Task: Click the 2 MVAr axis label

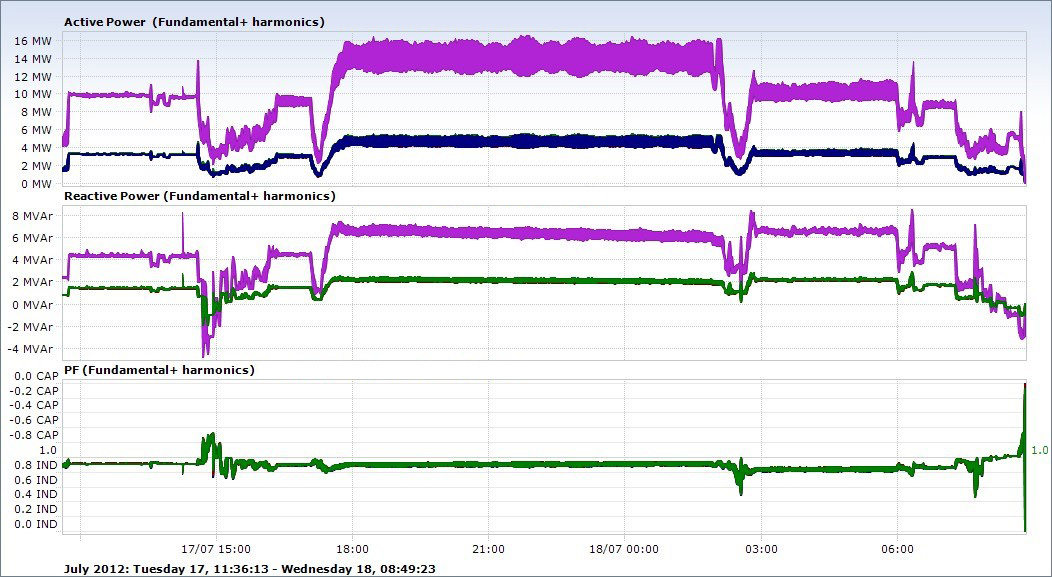Action: point(32,282)
